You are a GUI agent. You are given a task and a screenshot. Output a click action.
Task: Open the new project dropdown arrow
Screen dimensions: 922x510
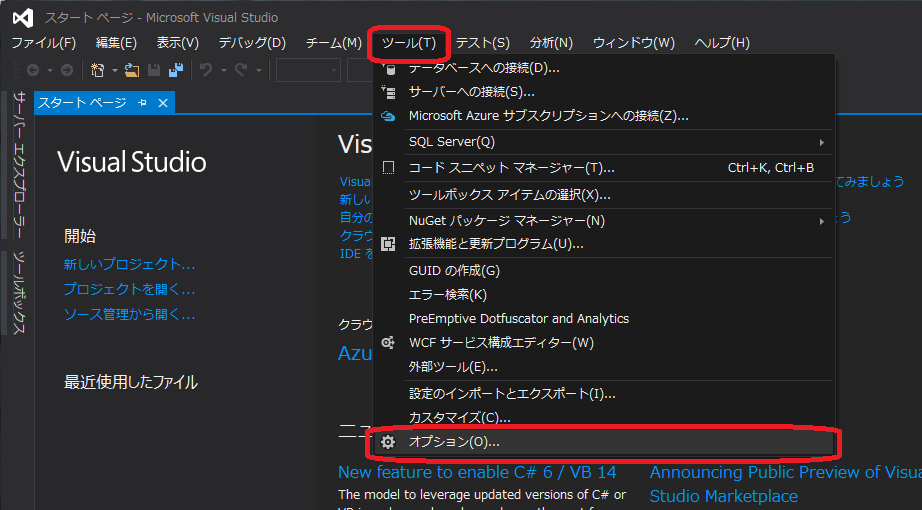coord(115,71)
